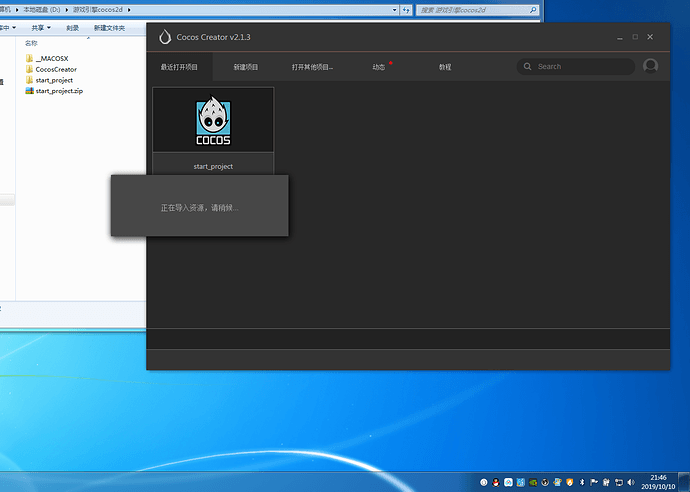Select the start_project.zip archive icon
The image size is (690, 492).
(29, 91)
